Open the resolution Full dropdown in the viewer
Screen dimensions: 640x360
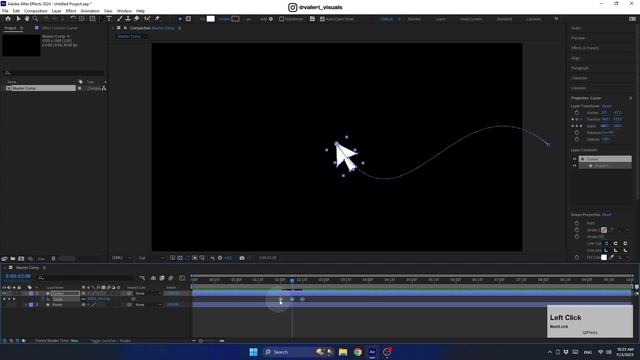pyautogui.click(x=151, y=258)
